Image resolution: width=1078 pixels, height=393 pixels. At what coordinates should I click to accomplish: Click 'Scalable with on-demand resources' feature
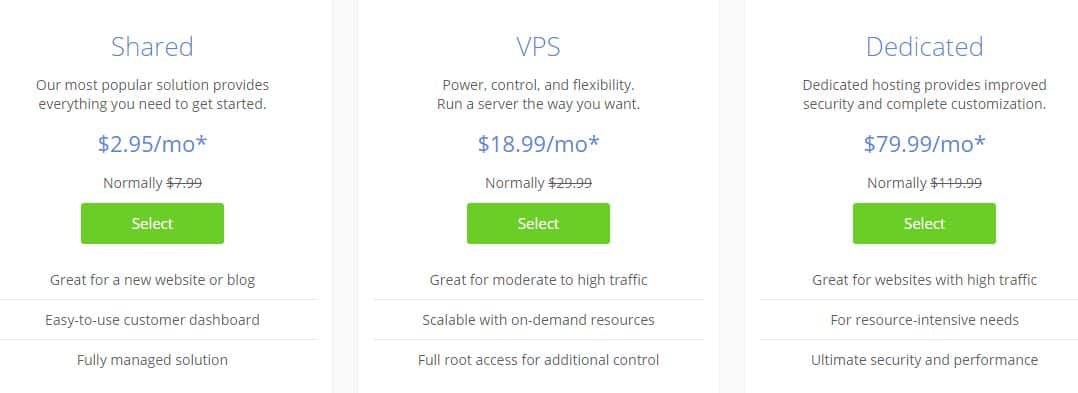[x=538, y=320]
